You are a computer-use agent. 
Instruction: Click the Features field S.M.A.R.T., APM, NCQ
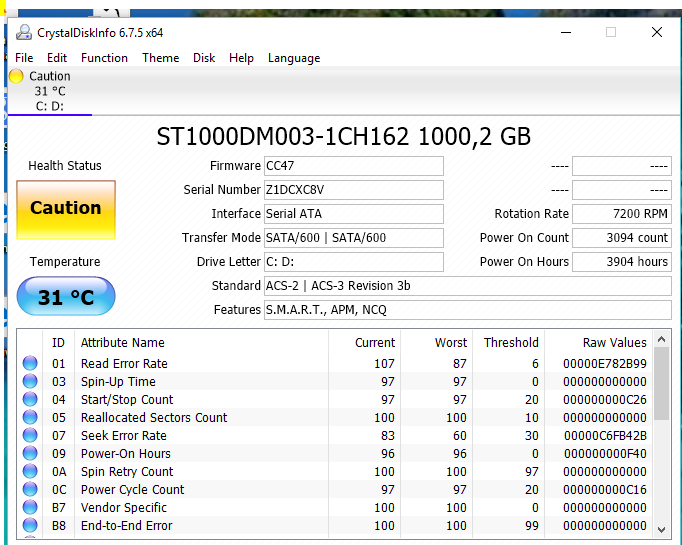468,310
